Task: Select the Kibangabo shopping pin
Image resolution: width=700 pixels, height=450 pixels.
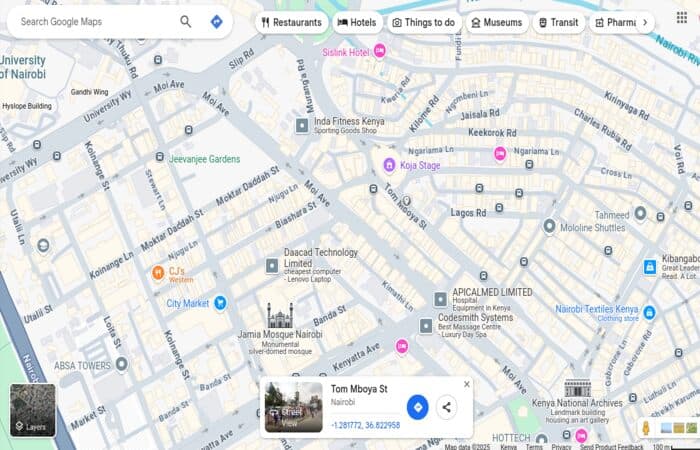Action: (650, 267)
